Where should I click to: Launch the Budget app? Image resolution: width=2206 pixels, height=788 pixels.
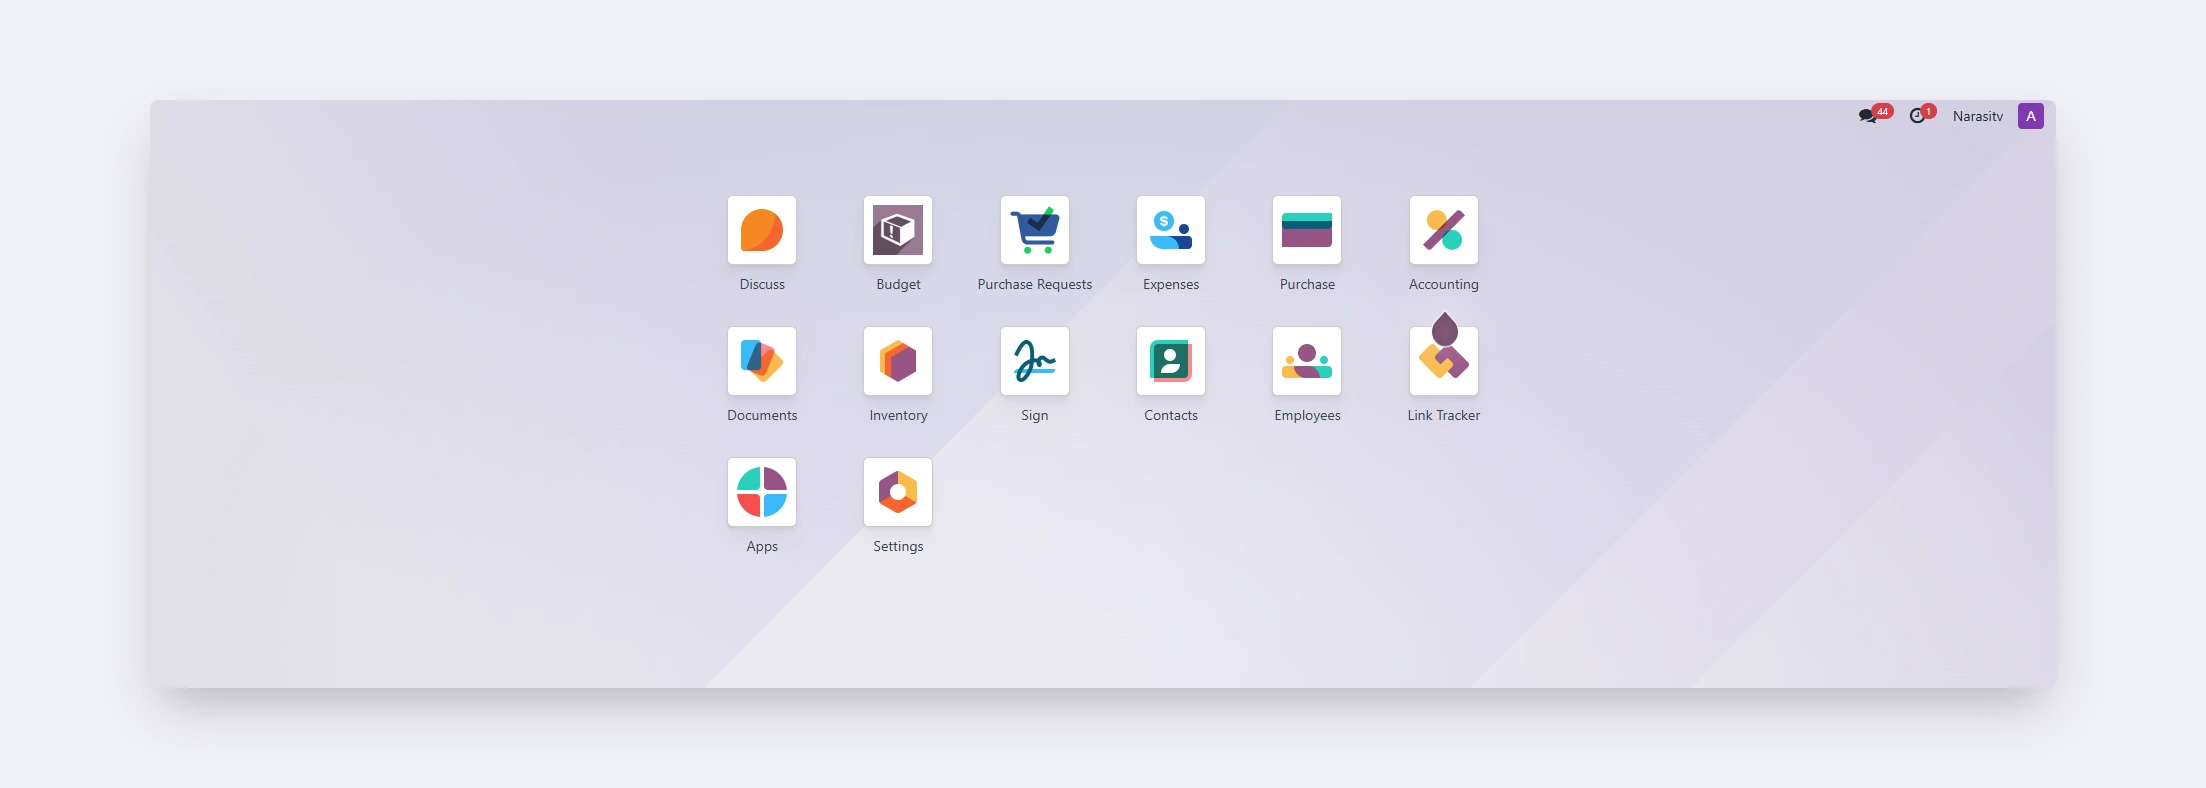click(x=897, y=230)
